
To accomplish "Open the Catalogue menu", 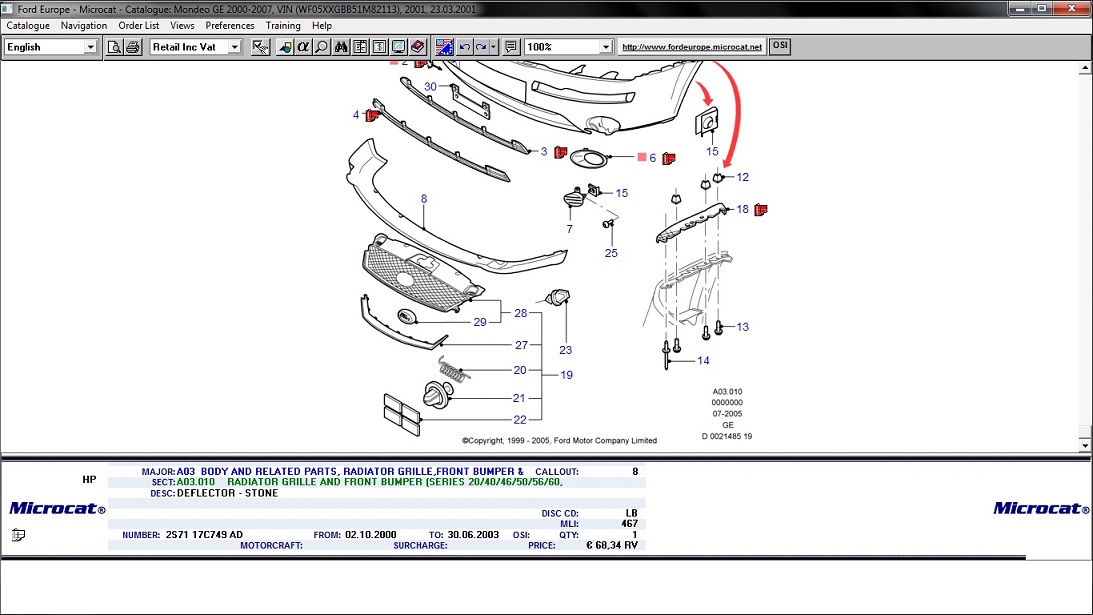I will pos(28,25).
